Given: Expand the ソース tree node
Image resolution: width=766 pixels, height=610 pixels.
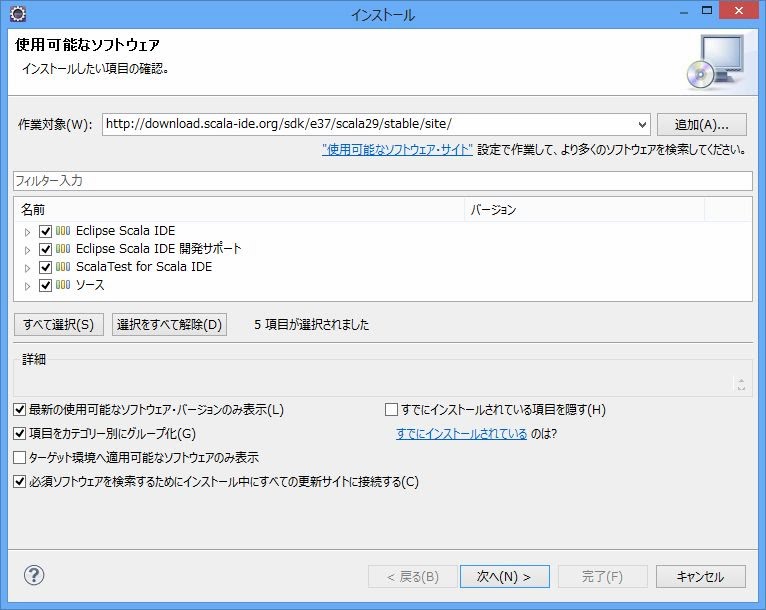Looking at the screenshot, I should (x=28, y=286).
